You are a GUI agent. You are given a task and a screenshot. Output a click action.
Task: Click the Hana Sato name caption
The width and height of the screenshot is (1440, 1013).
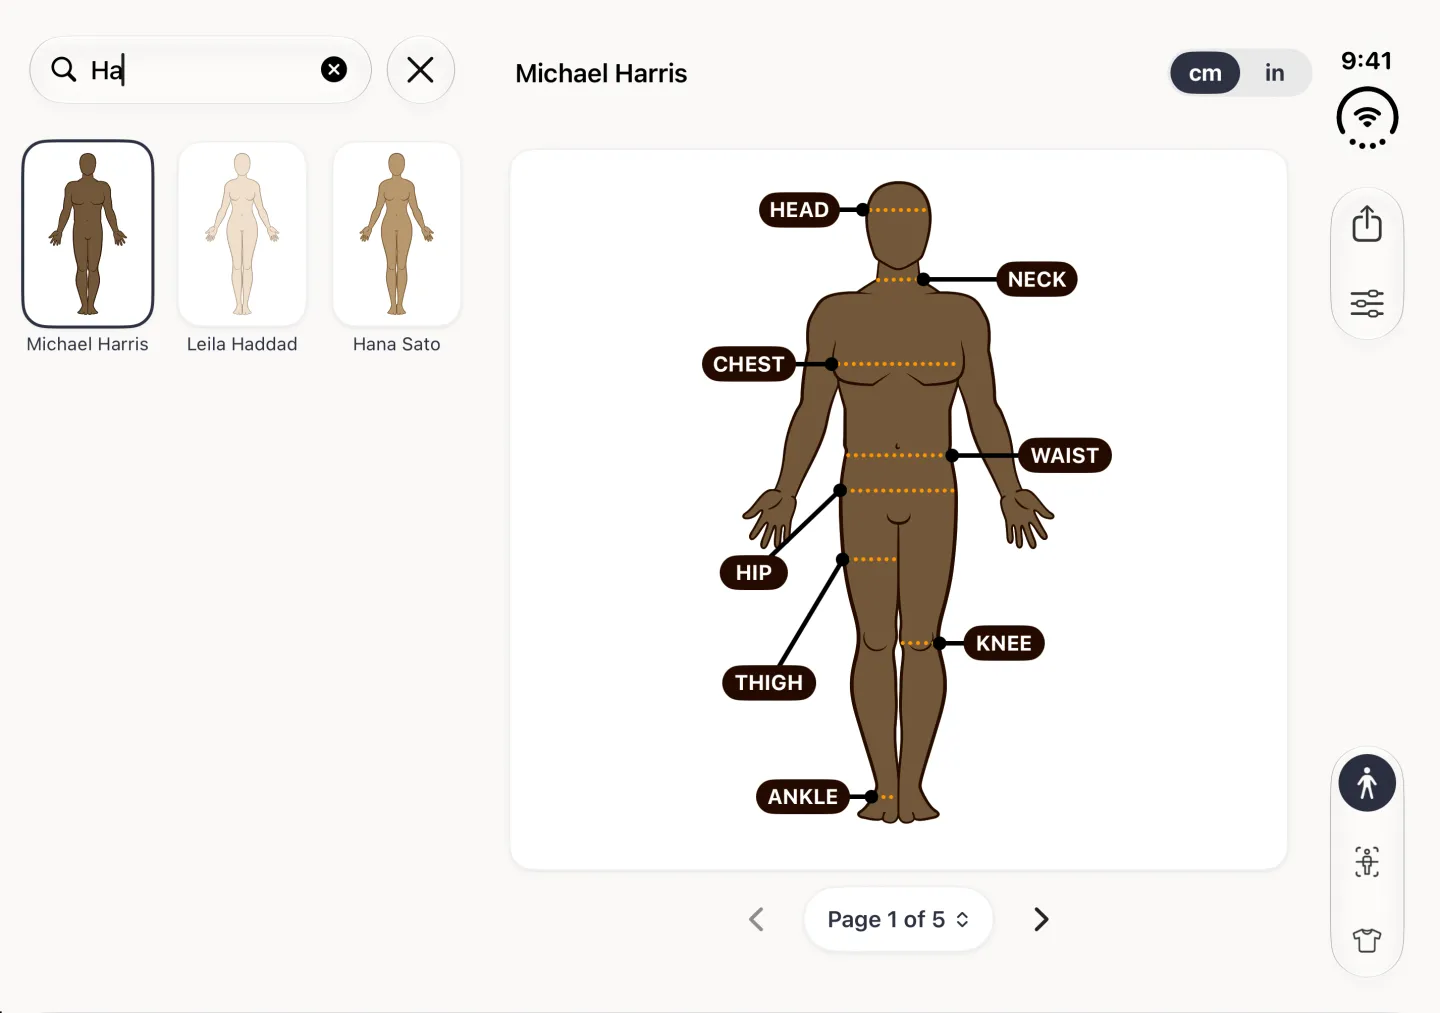coord(397,344)
